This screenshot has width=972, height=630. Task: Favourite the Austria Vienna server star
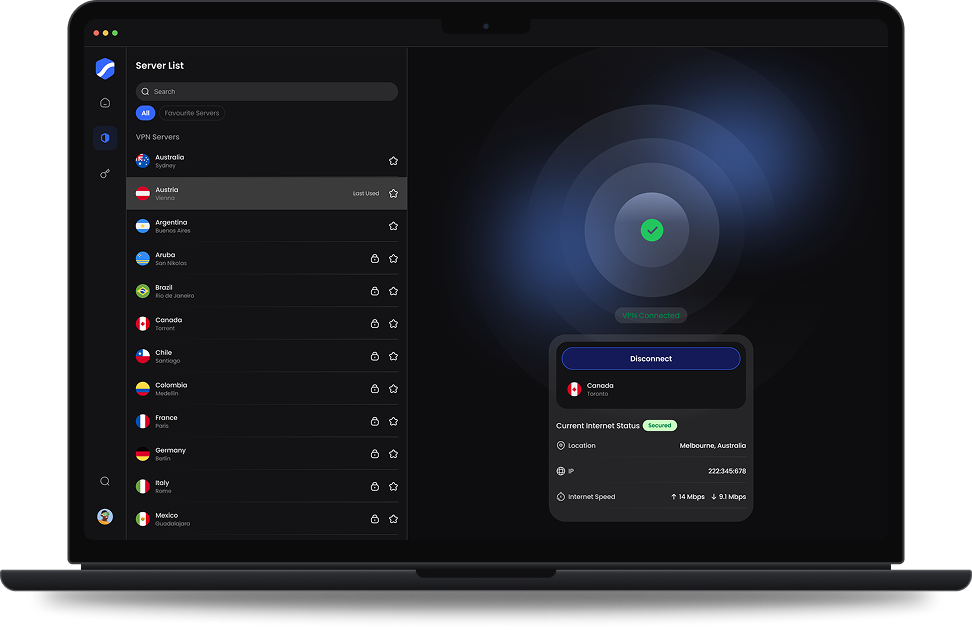pos(393,193)
